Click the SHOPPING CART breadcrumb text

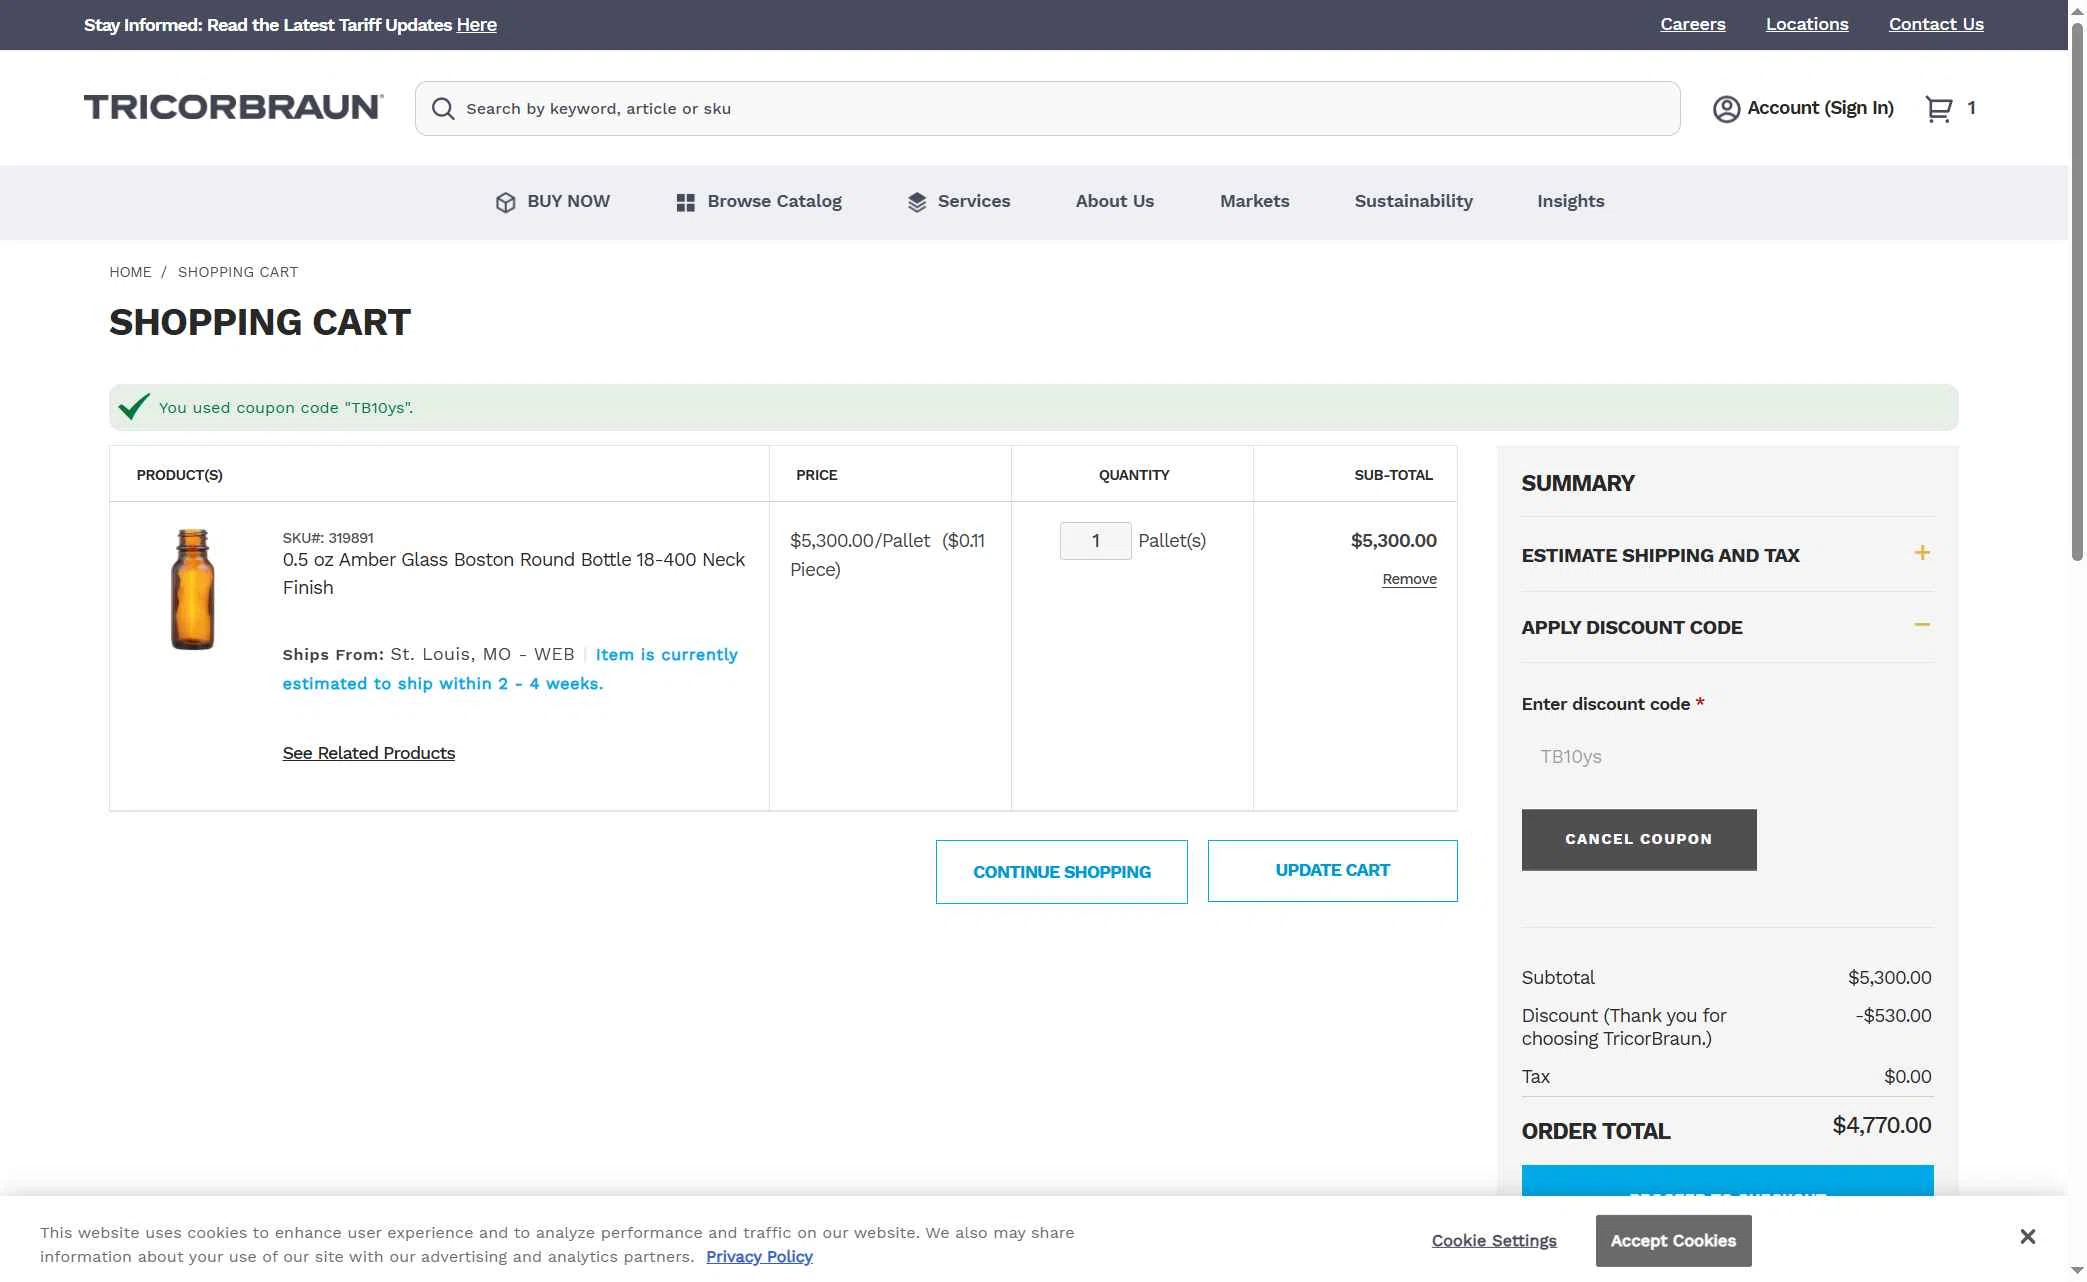click(x=238, y=272)
